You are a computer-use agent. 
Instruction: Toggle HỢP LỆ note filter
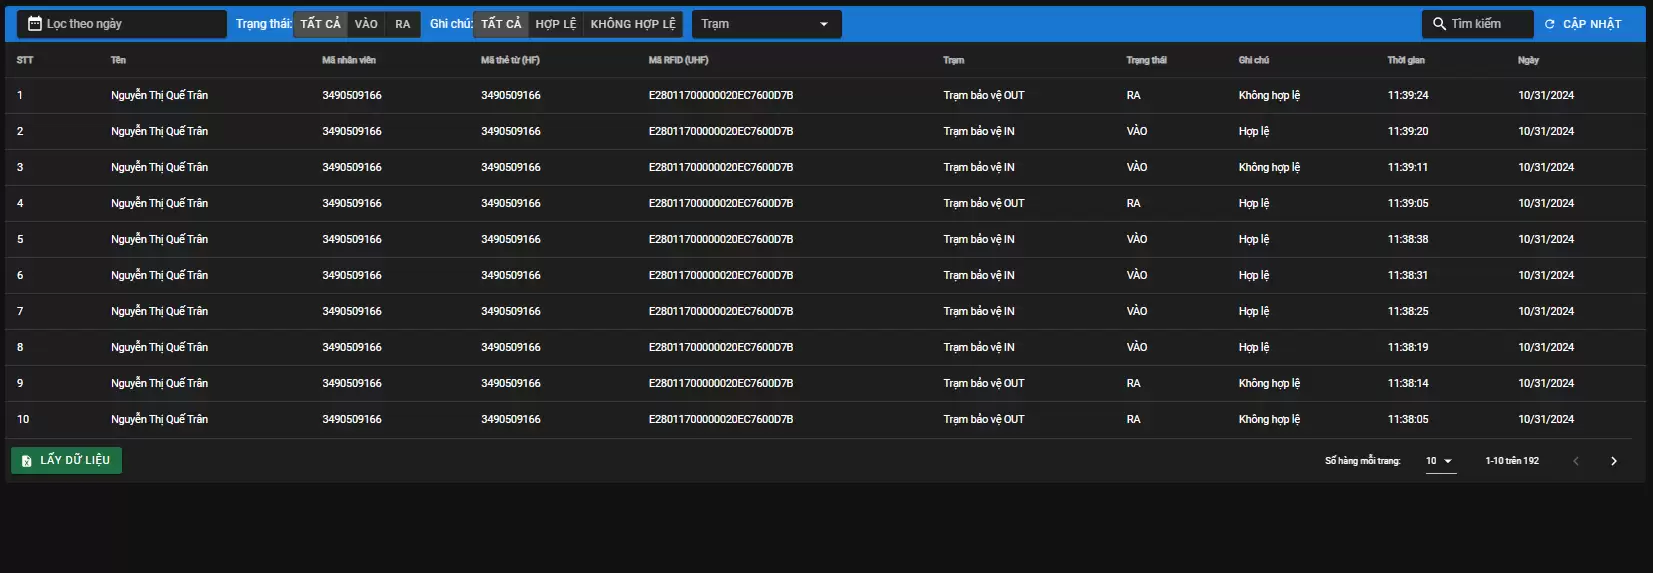[x=555, y=24]
